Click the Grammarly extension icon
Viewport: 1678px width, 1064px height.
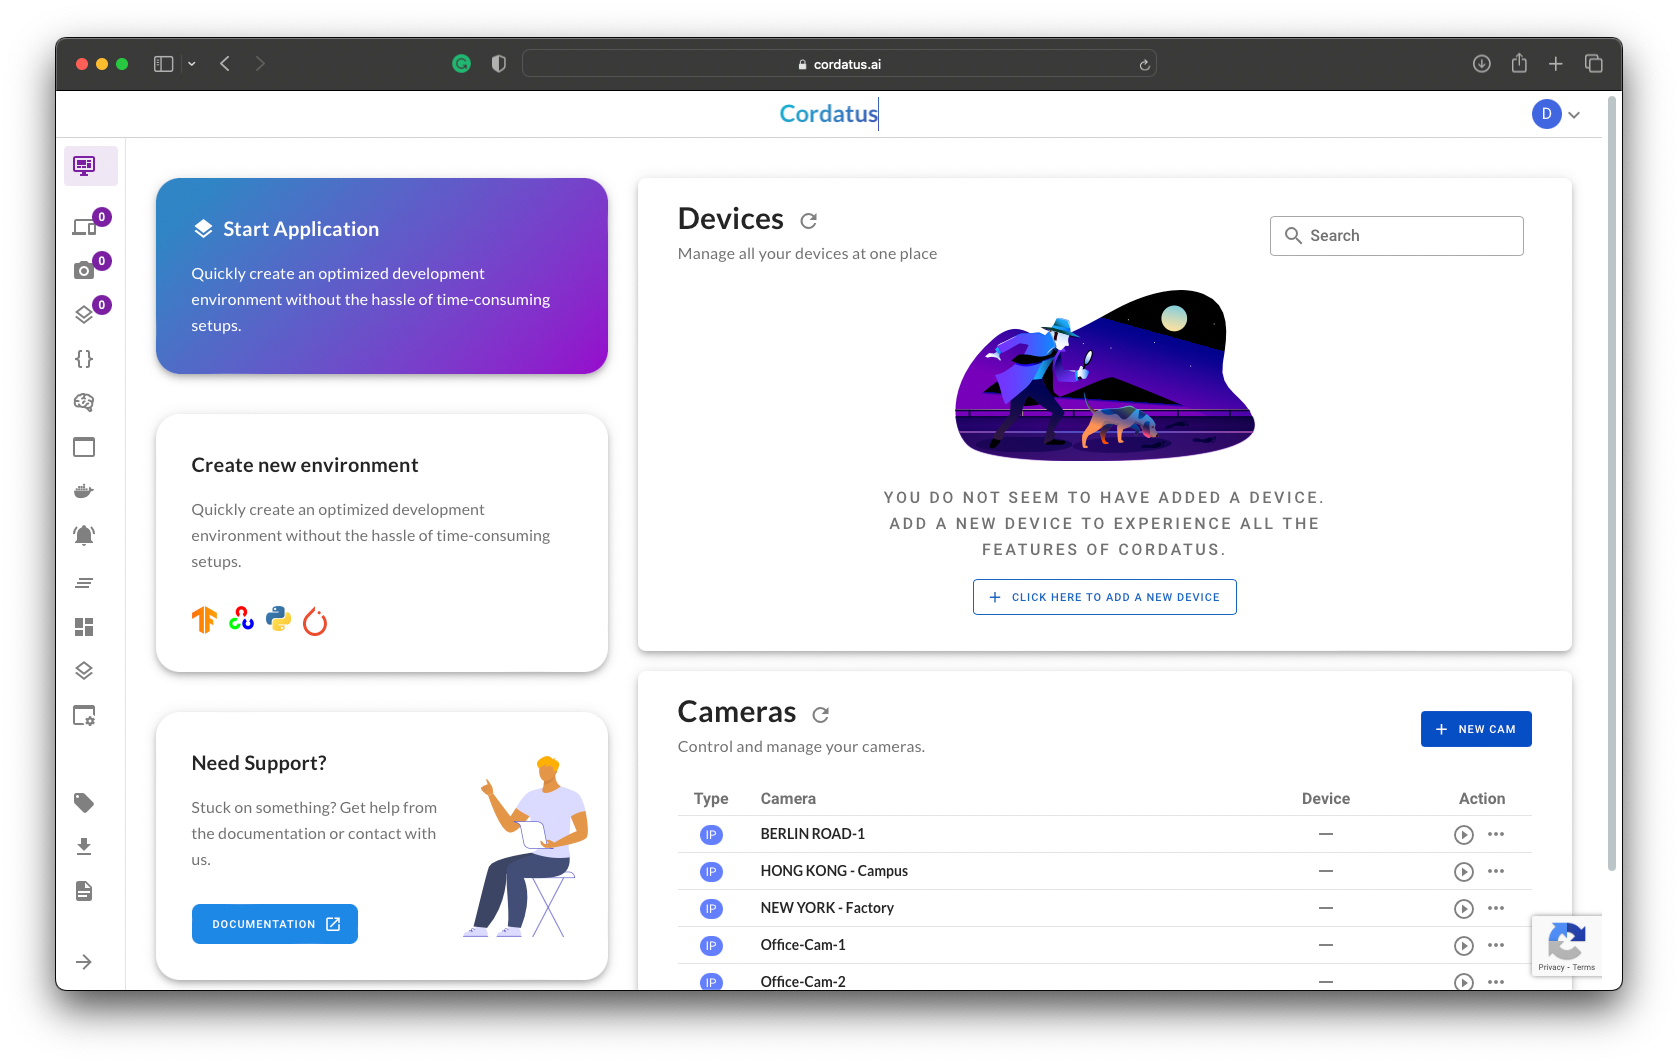(x=461, y=64)
